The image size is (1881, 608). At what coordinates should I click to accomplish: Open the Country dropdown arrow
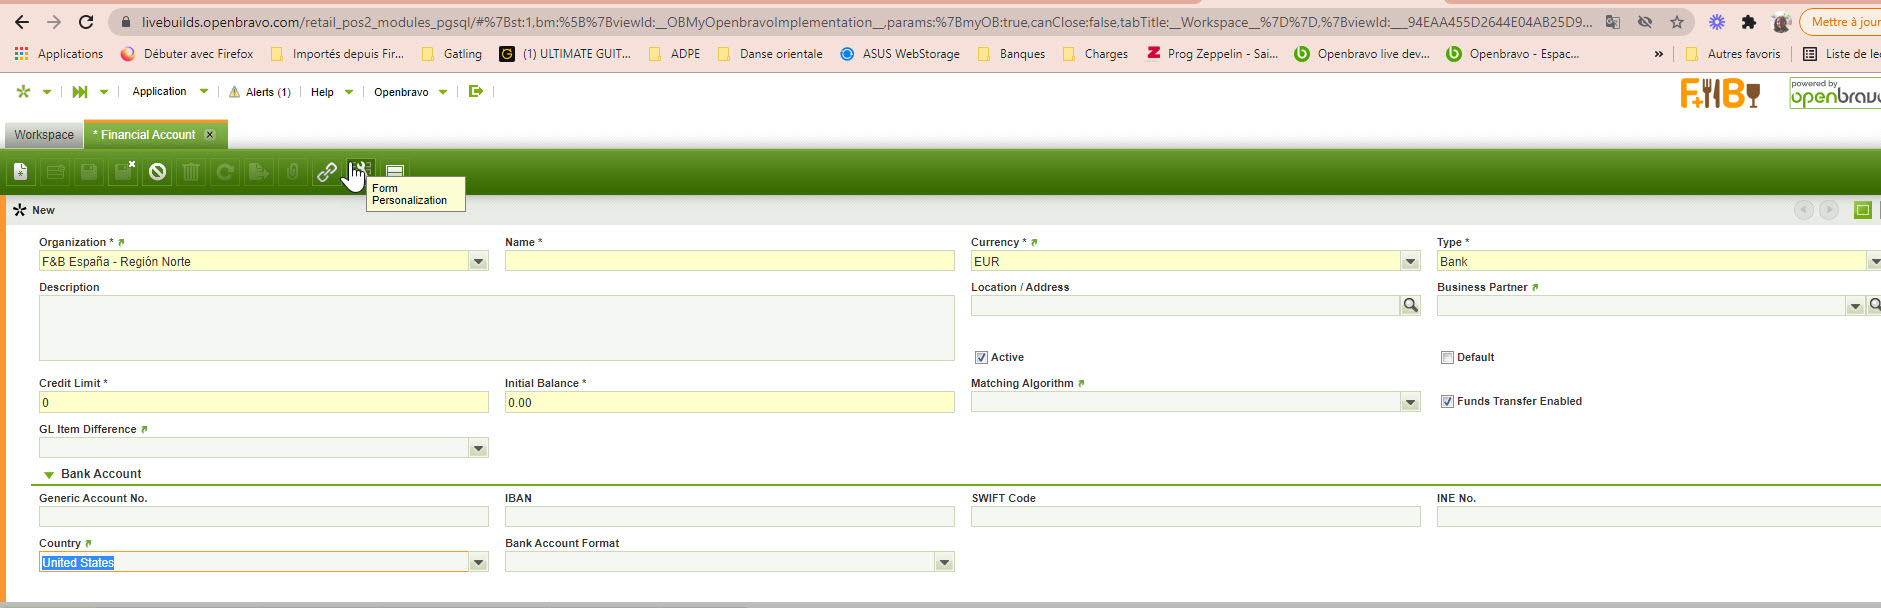tap(478, 562)
